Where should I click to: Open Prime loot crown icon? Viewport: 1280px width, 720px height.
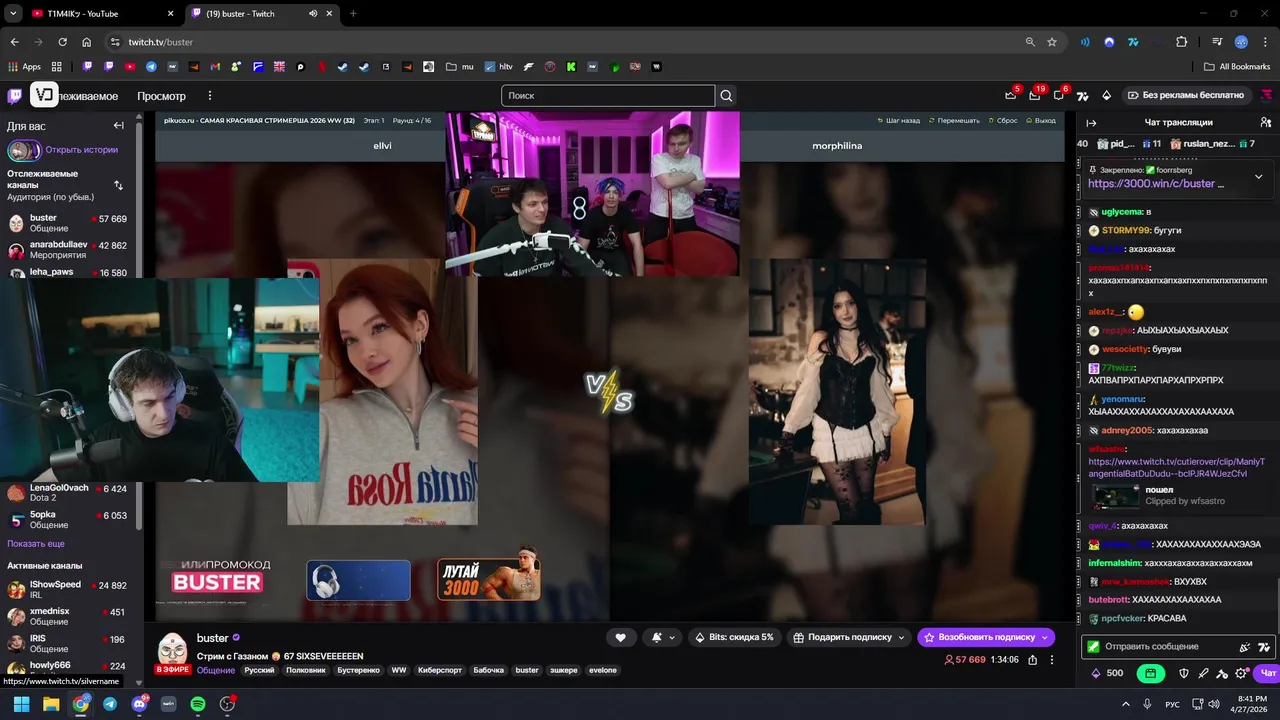coord(1010,95)
